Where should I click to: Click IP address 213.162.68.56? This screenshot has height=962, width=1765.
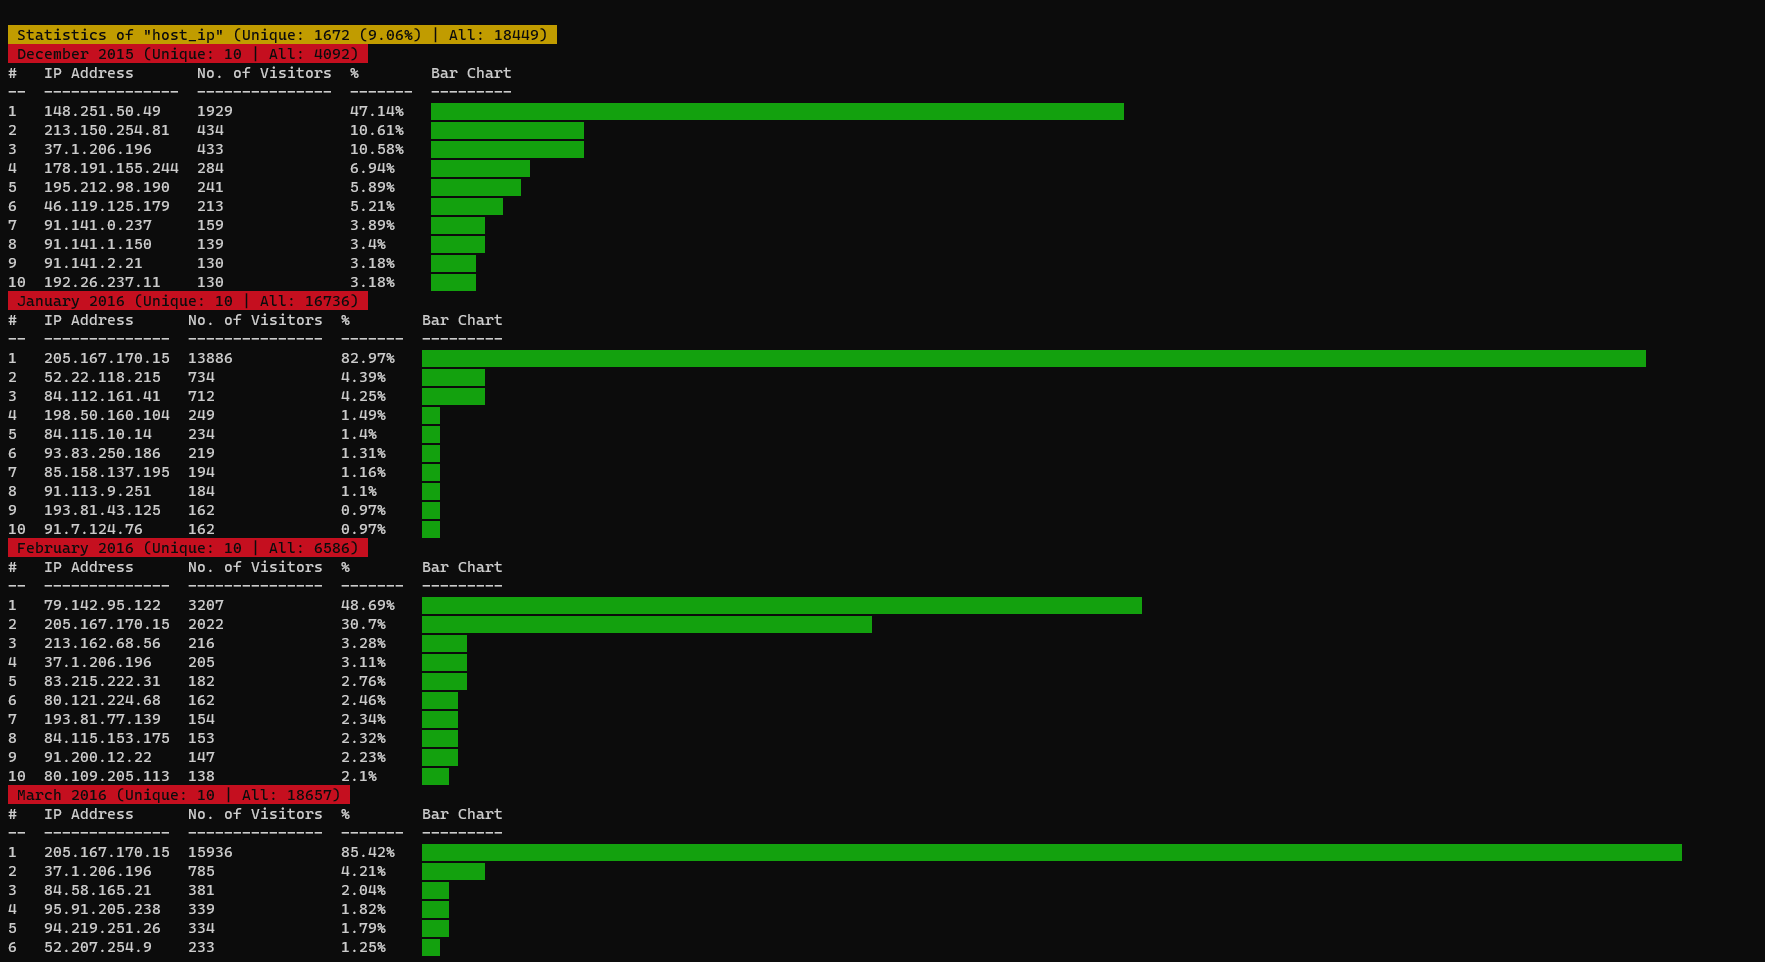[x=102, y=643]
